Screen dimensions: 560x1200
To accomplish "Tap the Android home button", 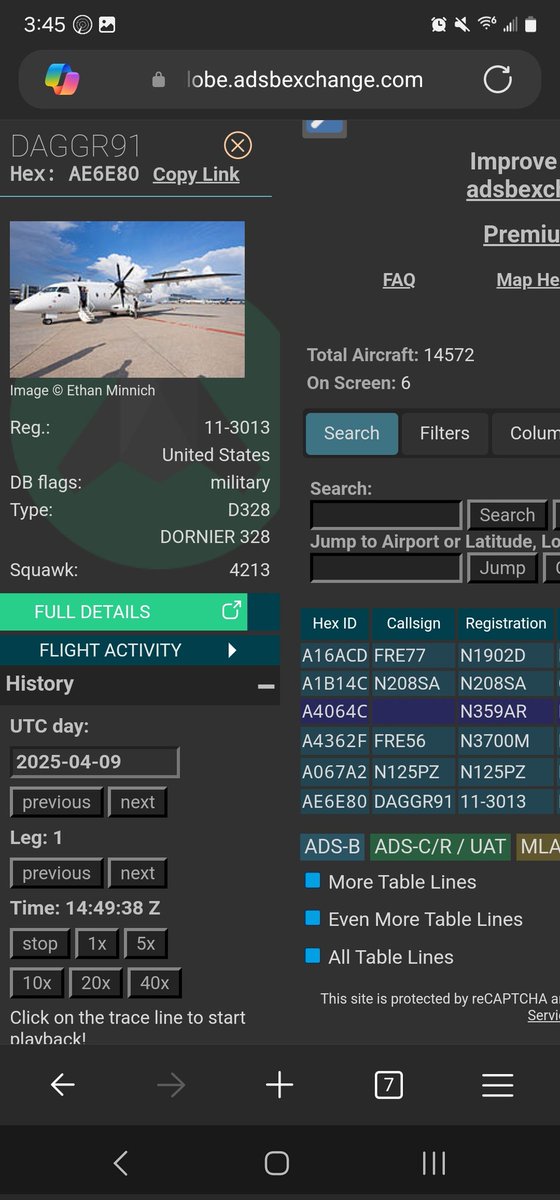I will [x=277, y=1162].
